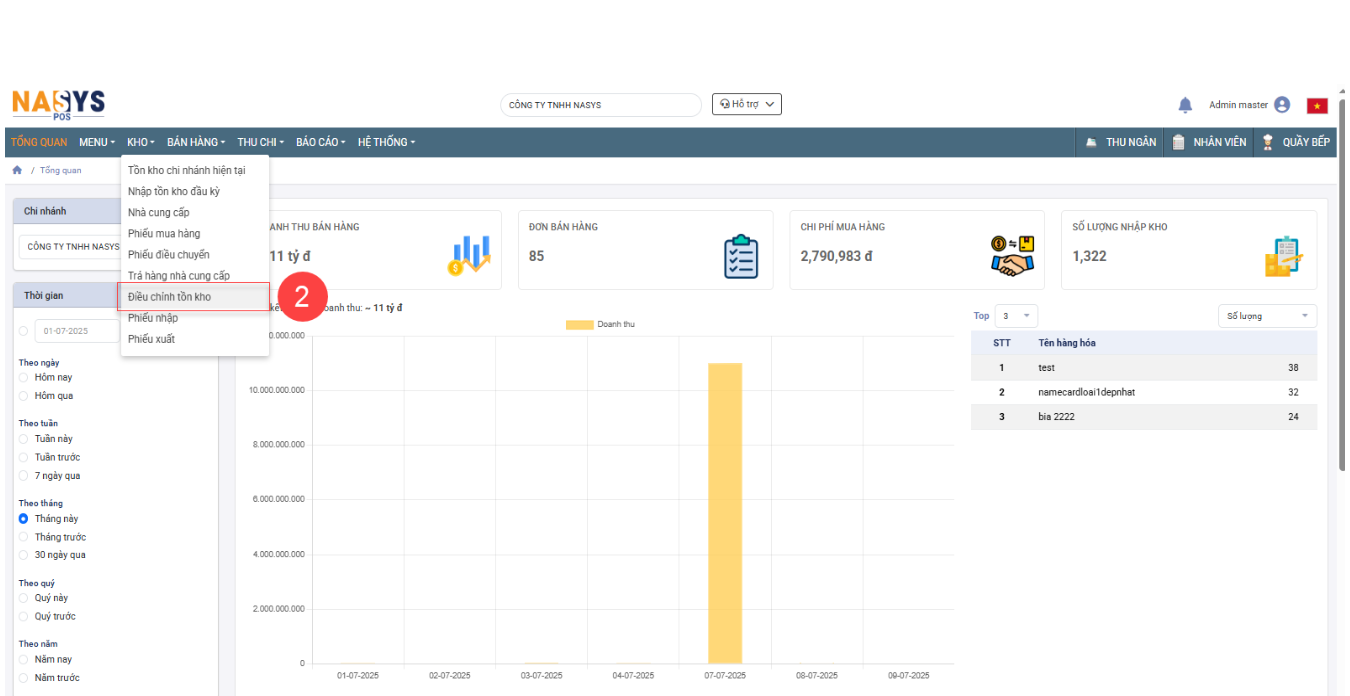Select the Hôm nay radio button
1350x696 pixels.
tap(24, 378)
